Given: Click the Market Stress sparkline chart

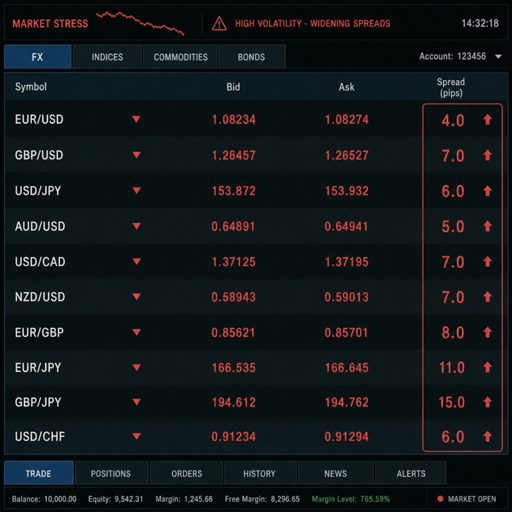Looking at the screenshot, I should [x=140, y=23].
